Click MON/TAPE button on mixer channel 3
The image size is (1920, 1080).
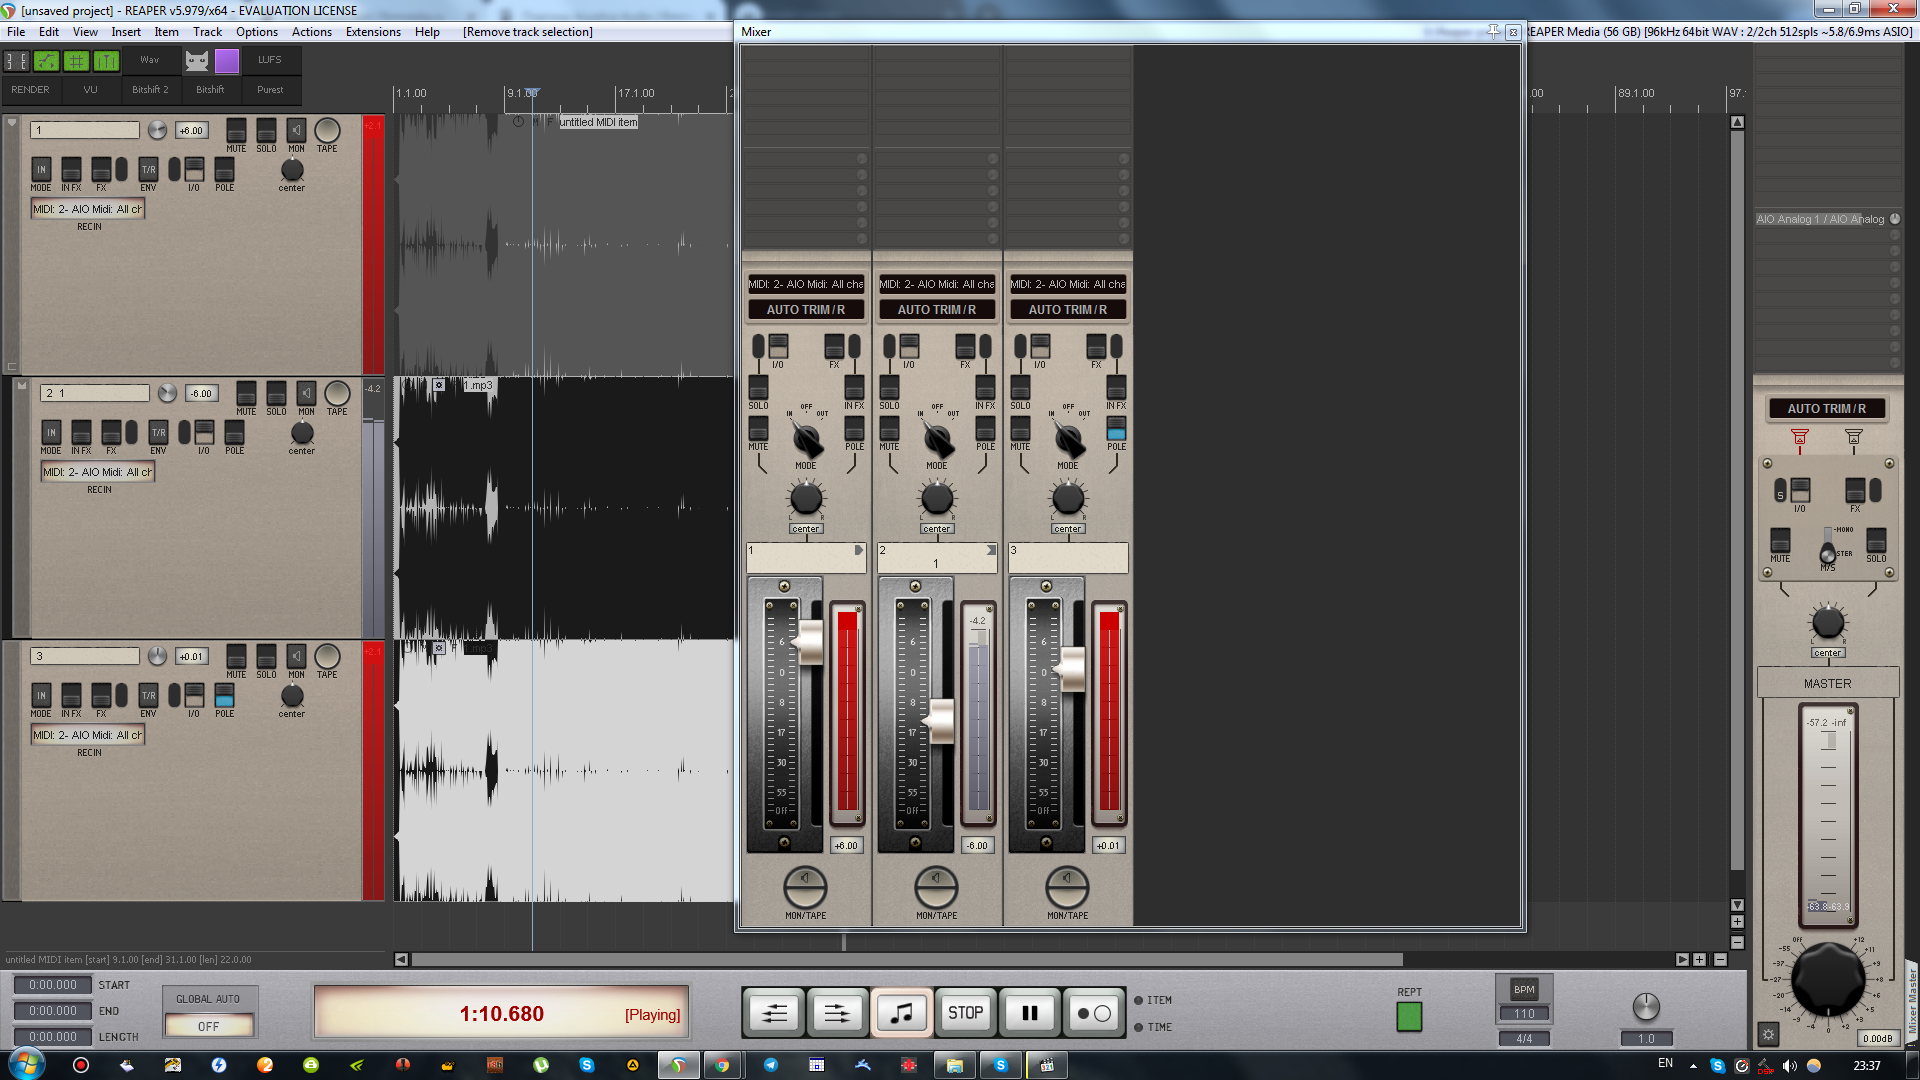pyautogui.click(x=1067, y=888)
